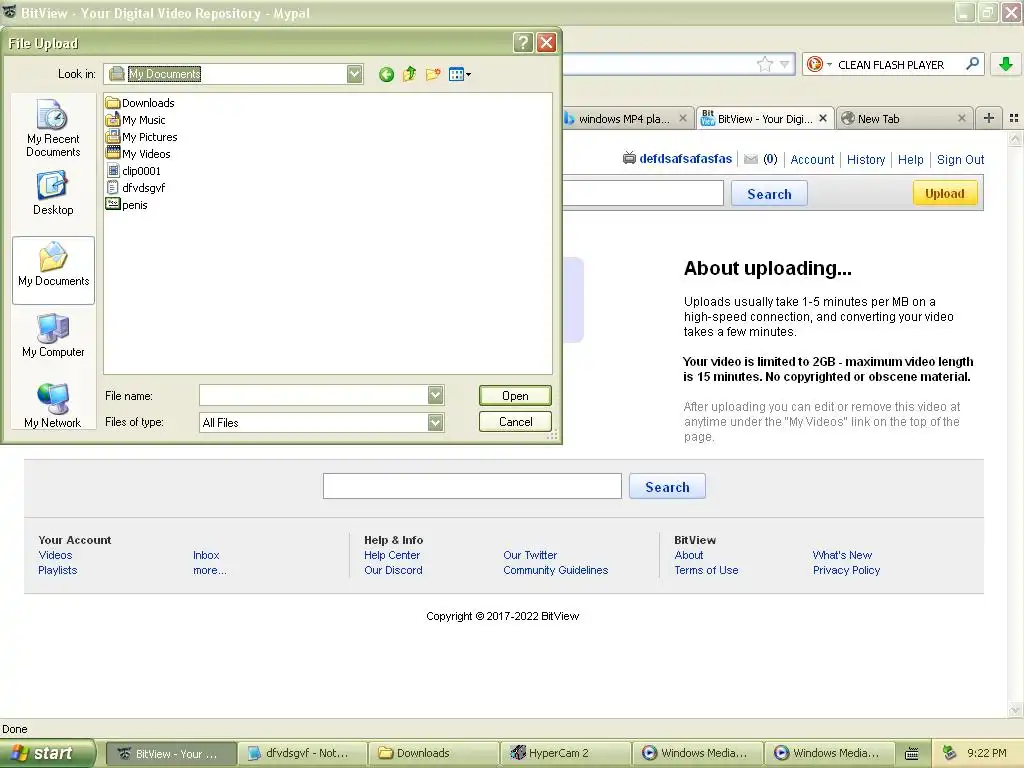
Task: Open Terms of Use footer link
Action: [x=706, y=570]
